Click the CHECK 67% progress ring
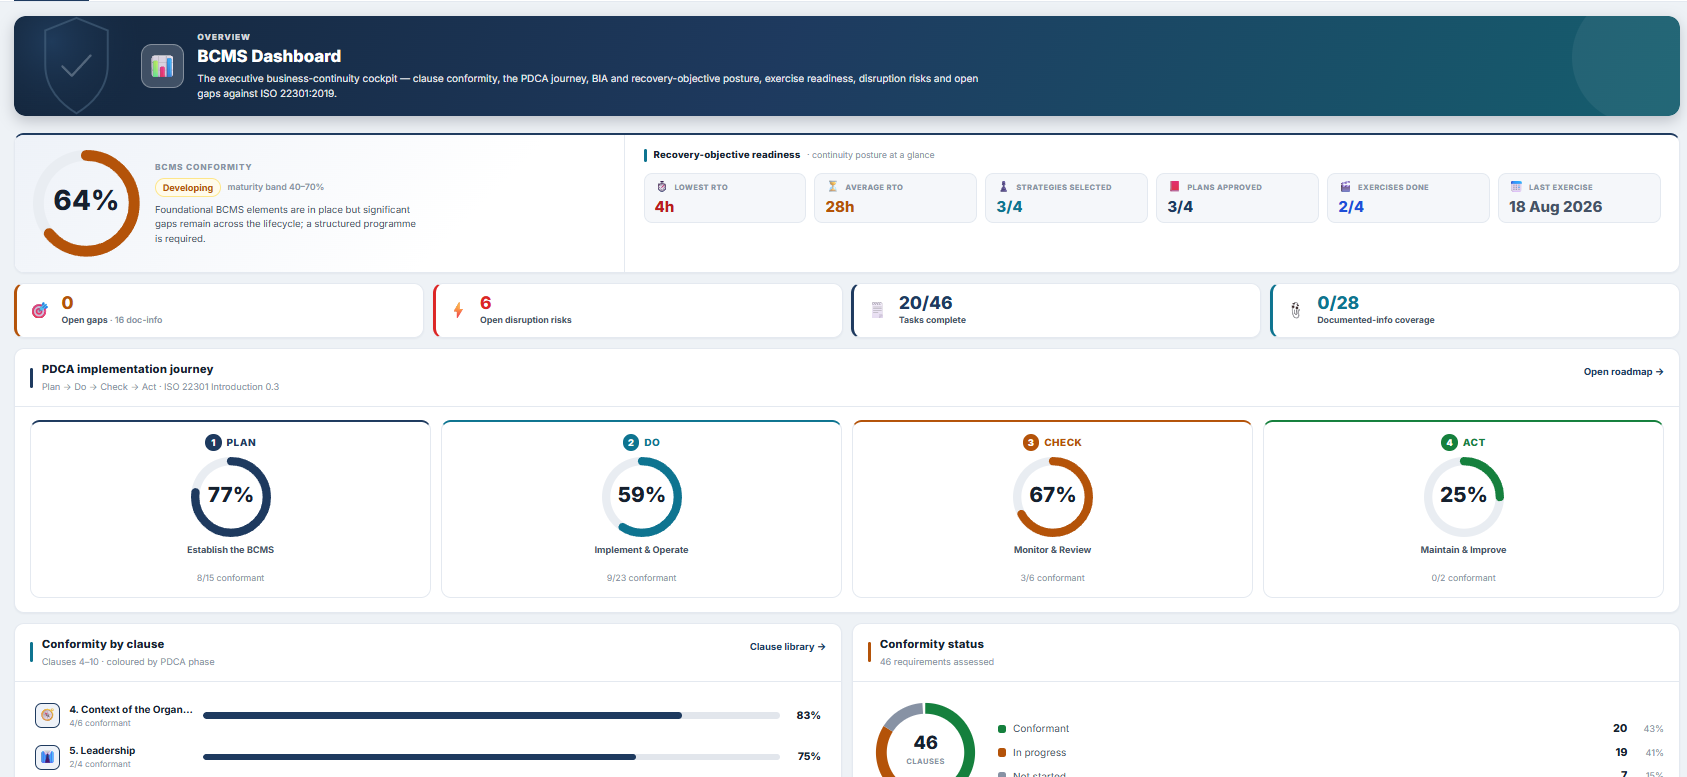The image size is (1687, 777). [1053, 497]
